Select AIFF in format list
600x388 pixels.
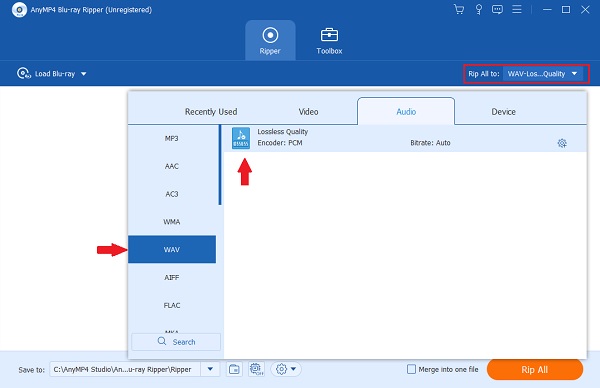pos(172,277)
